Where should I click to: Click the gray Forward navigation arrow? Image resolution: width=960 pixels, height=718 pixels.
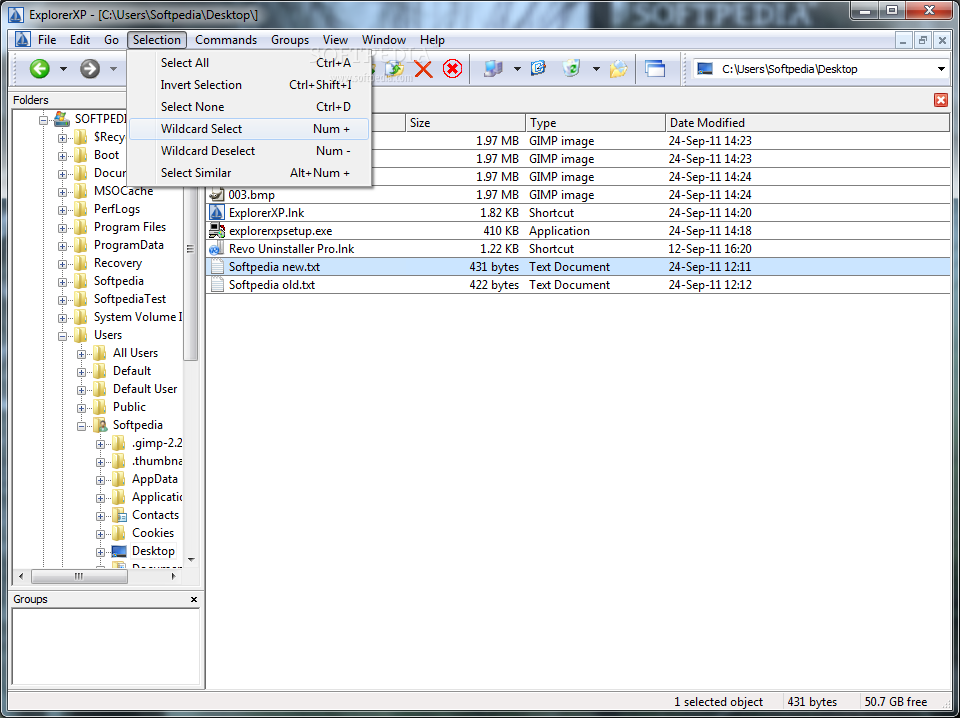tap(90, 69)
